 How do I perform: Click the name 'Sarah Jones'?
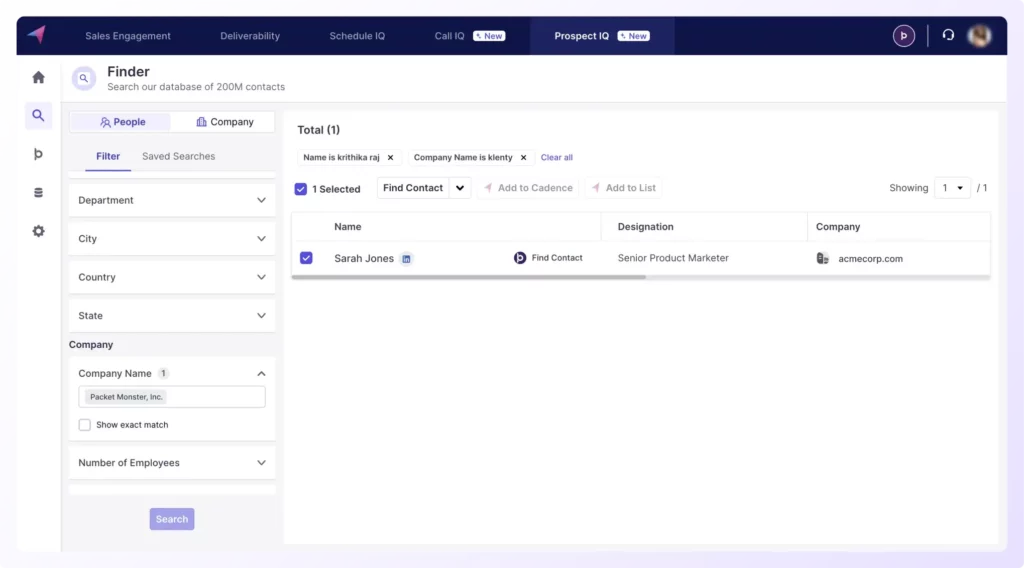point(364,259)
